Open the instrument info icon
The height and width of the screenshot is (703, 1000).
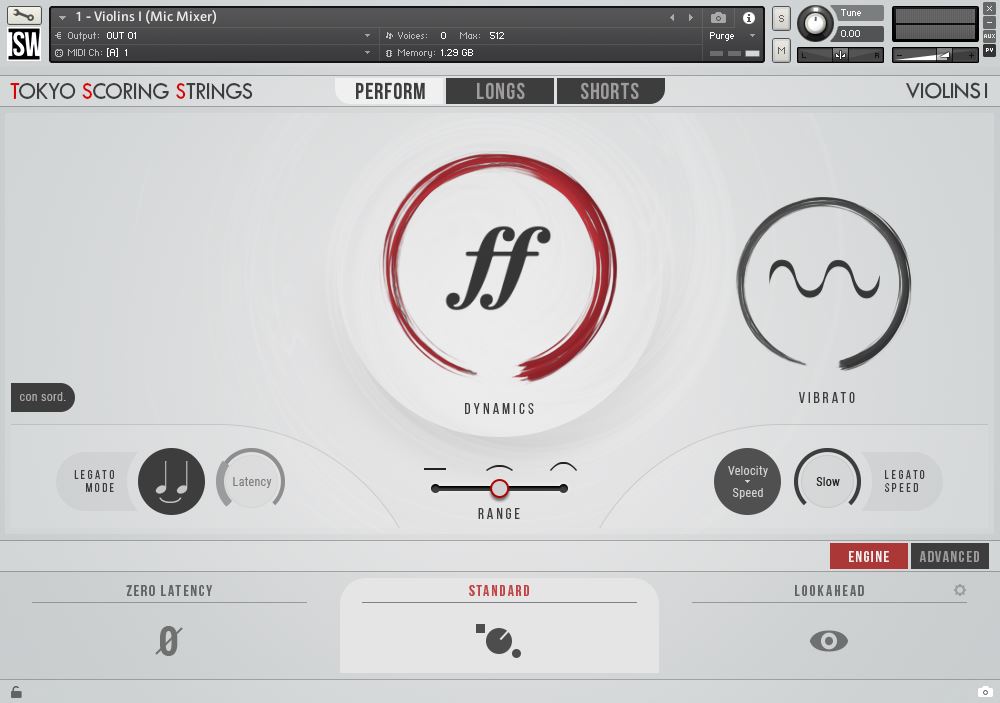click(749, 18)
